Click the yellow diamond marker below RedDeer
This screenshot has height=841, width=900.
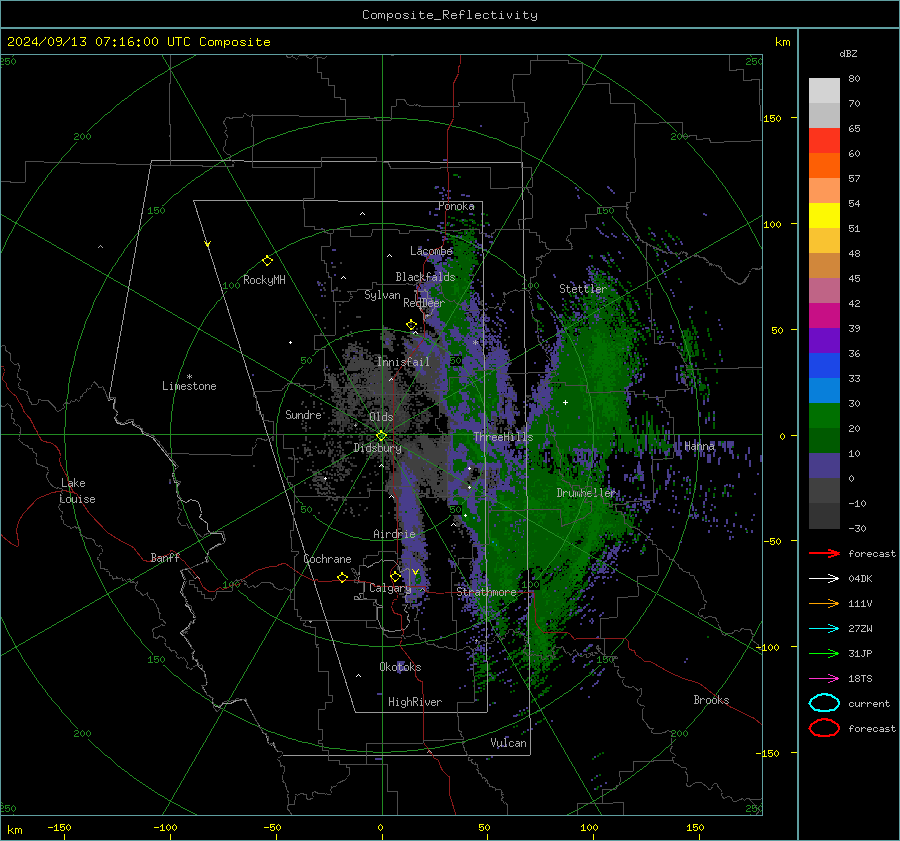tap(411, 325)
